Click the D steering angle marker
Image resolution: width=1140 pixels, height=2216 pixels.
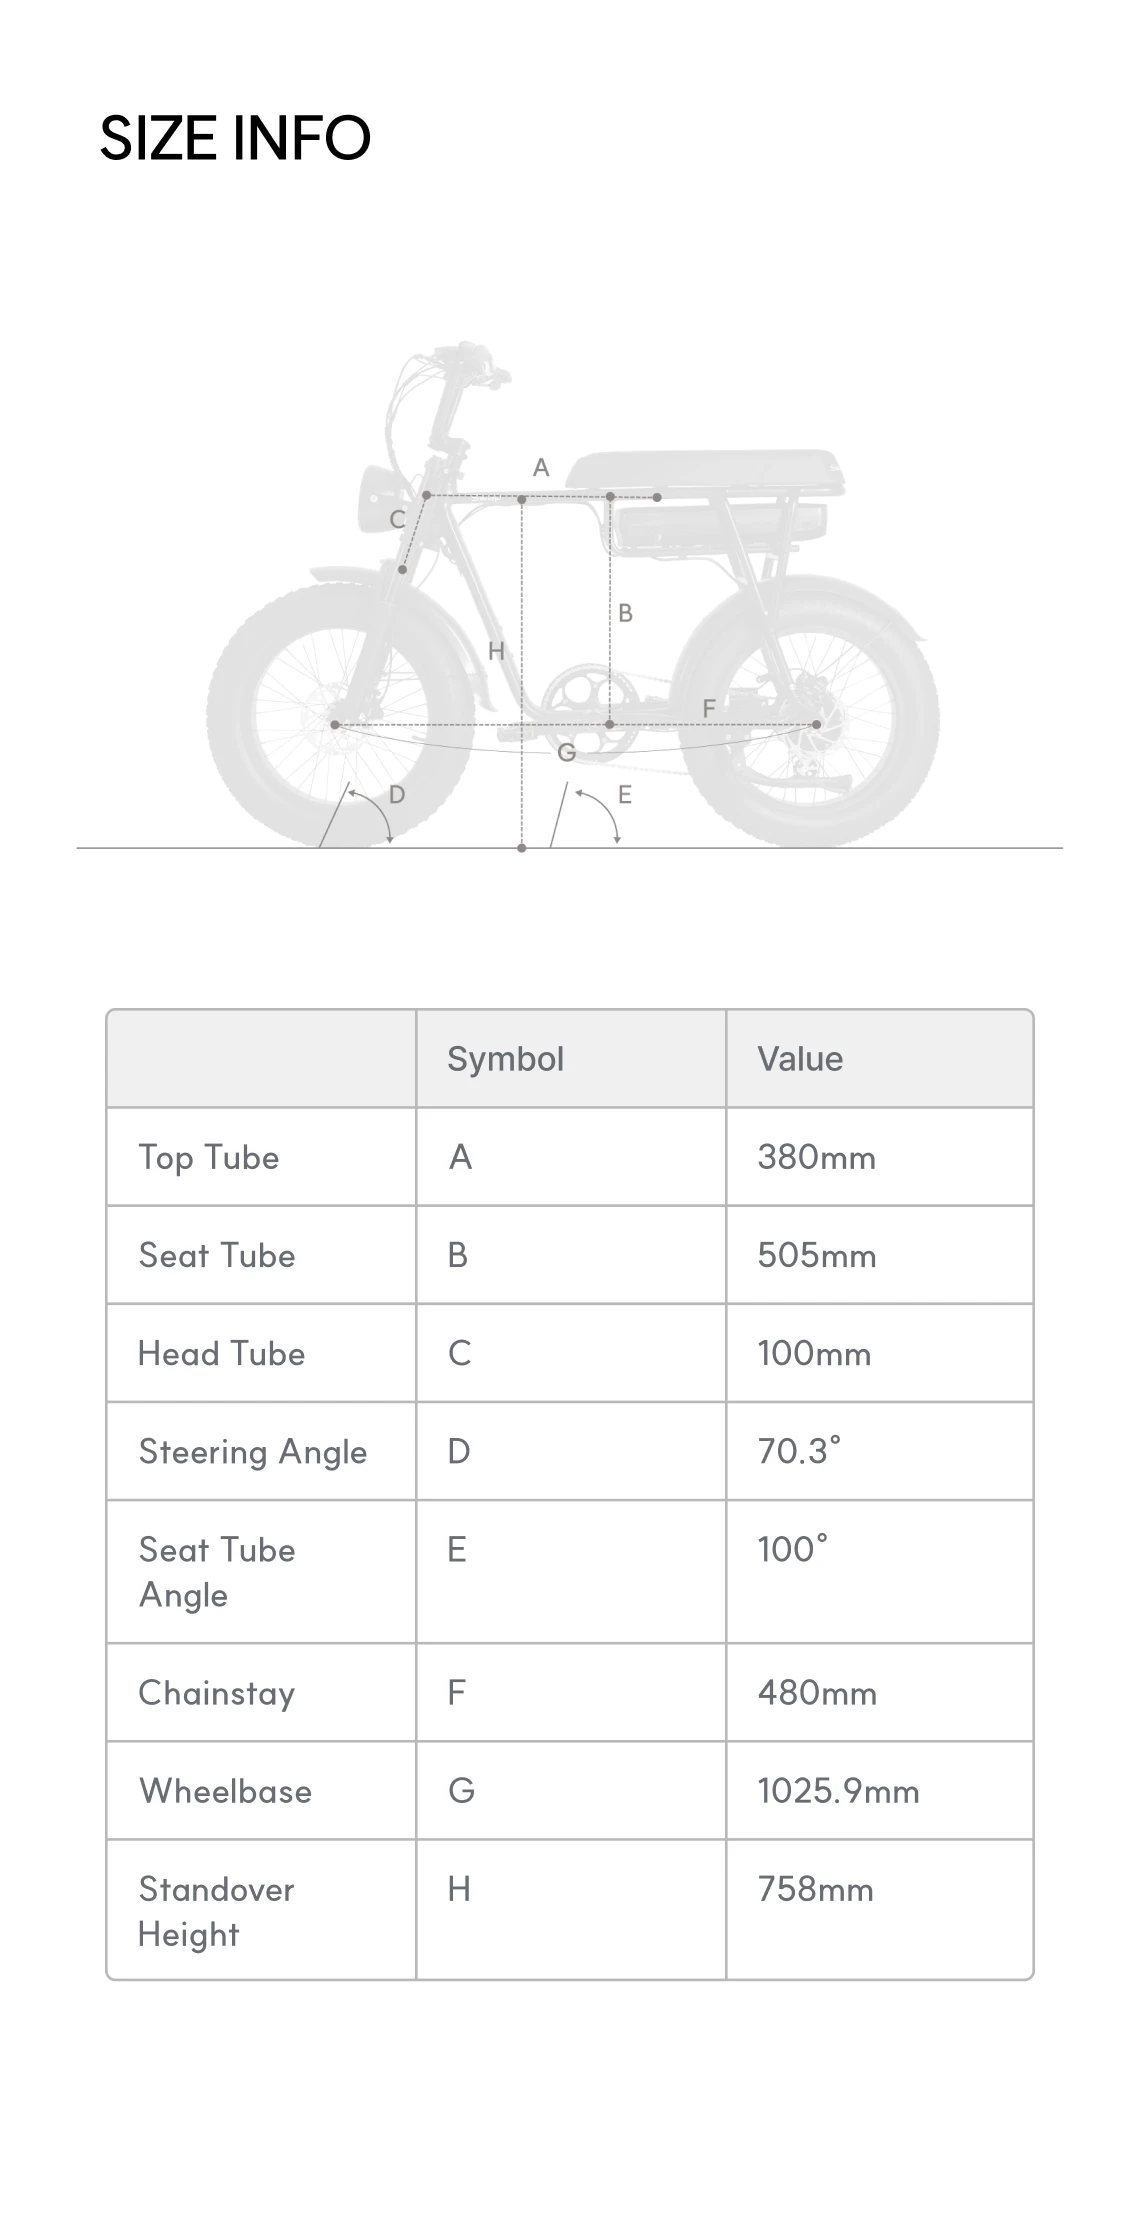point(397,795)
